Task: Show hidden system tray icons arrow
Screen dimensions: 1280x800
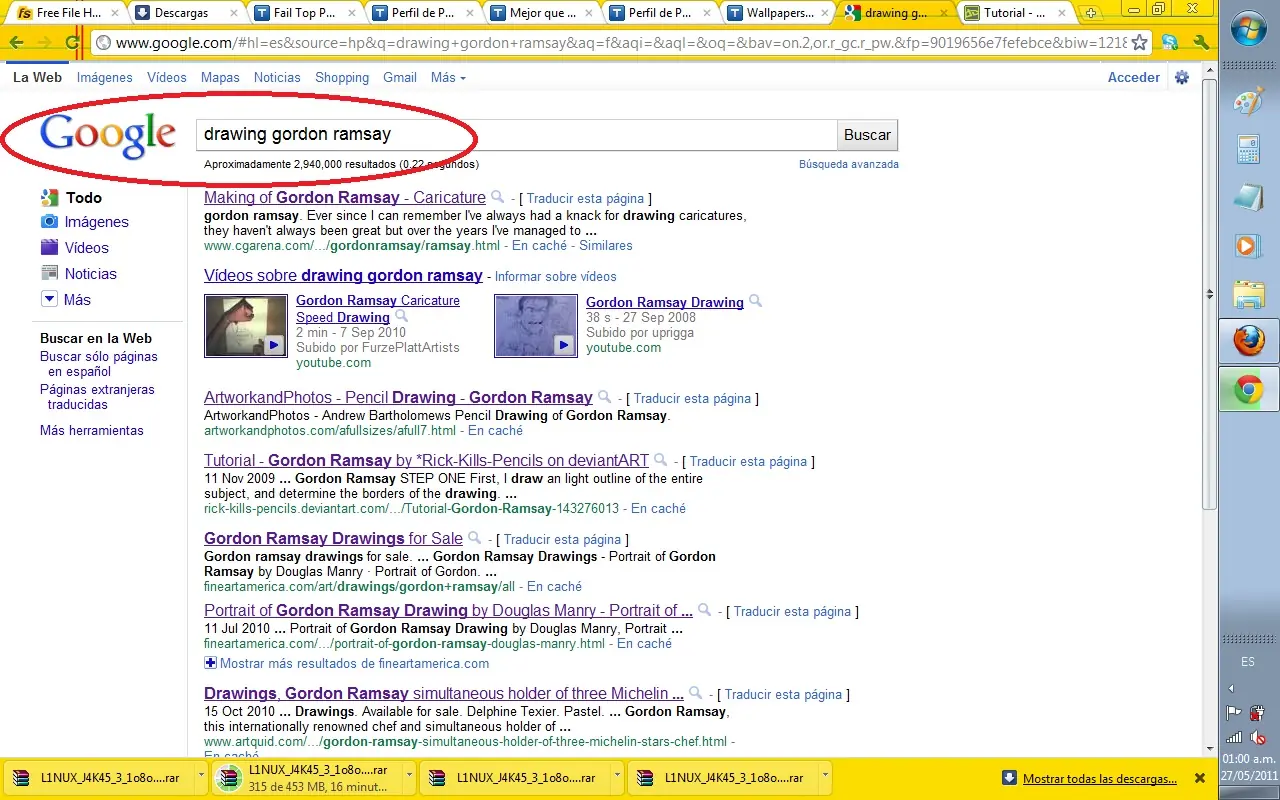Action: [x=1231, y=688]
